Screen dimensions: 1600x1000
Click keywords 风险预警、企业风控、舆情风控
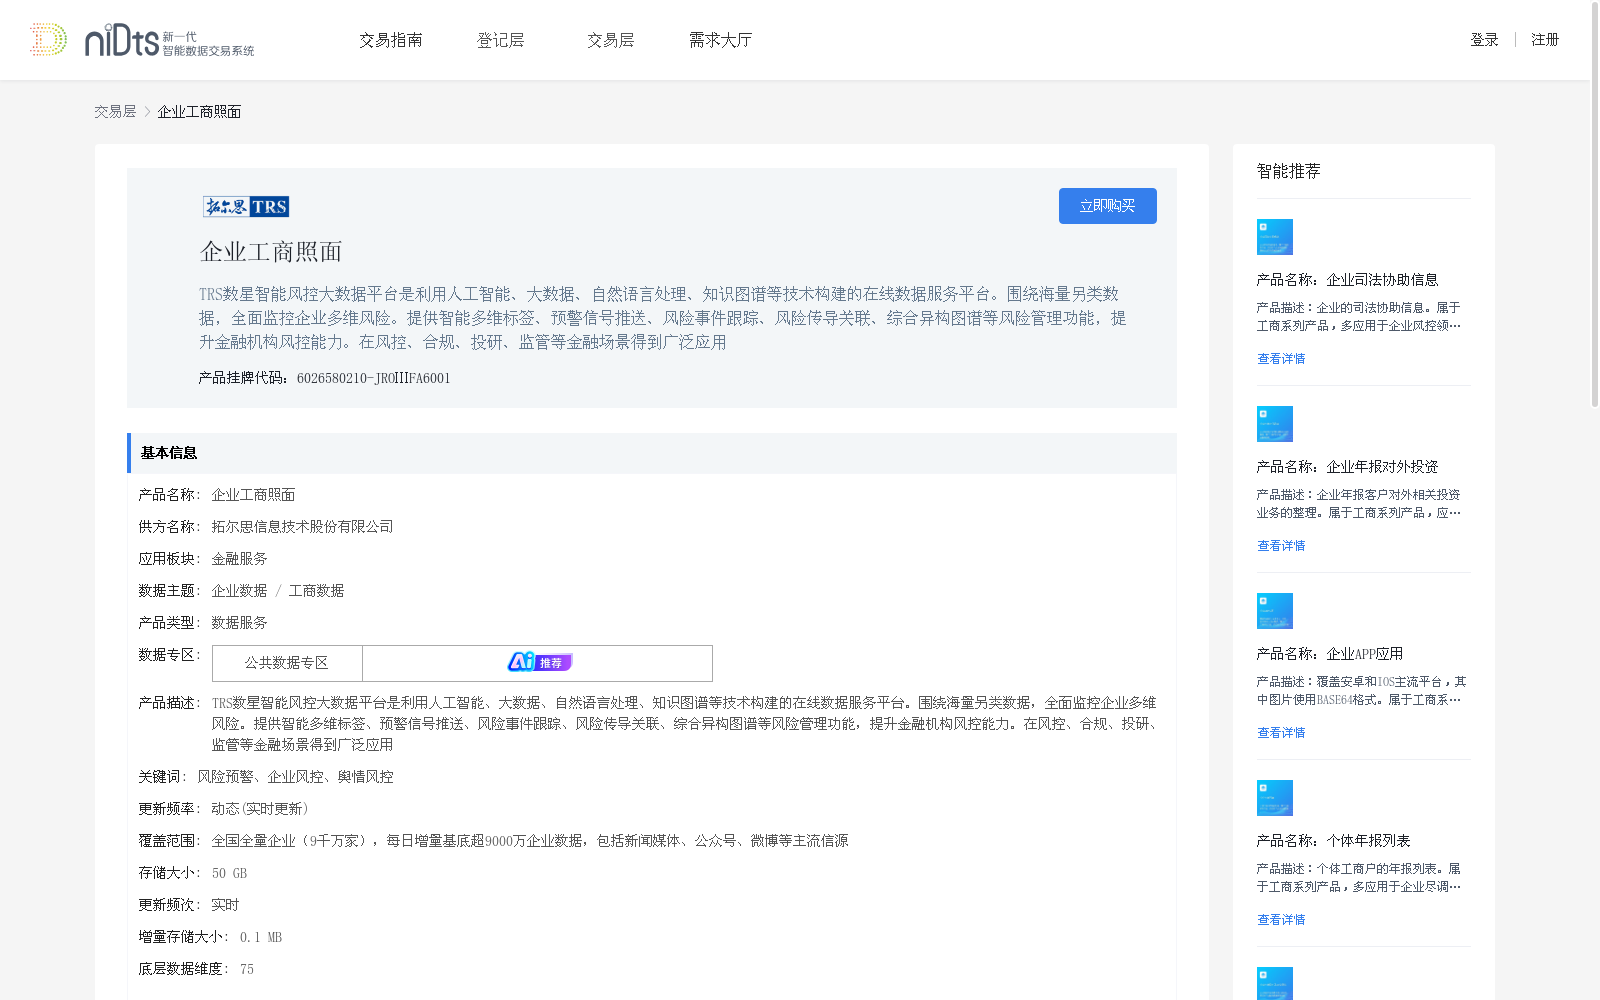tap(295, 777)
